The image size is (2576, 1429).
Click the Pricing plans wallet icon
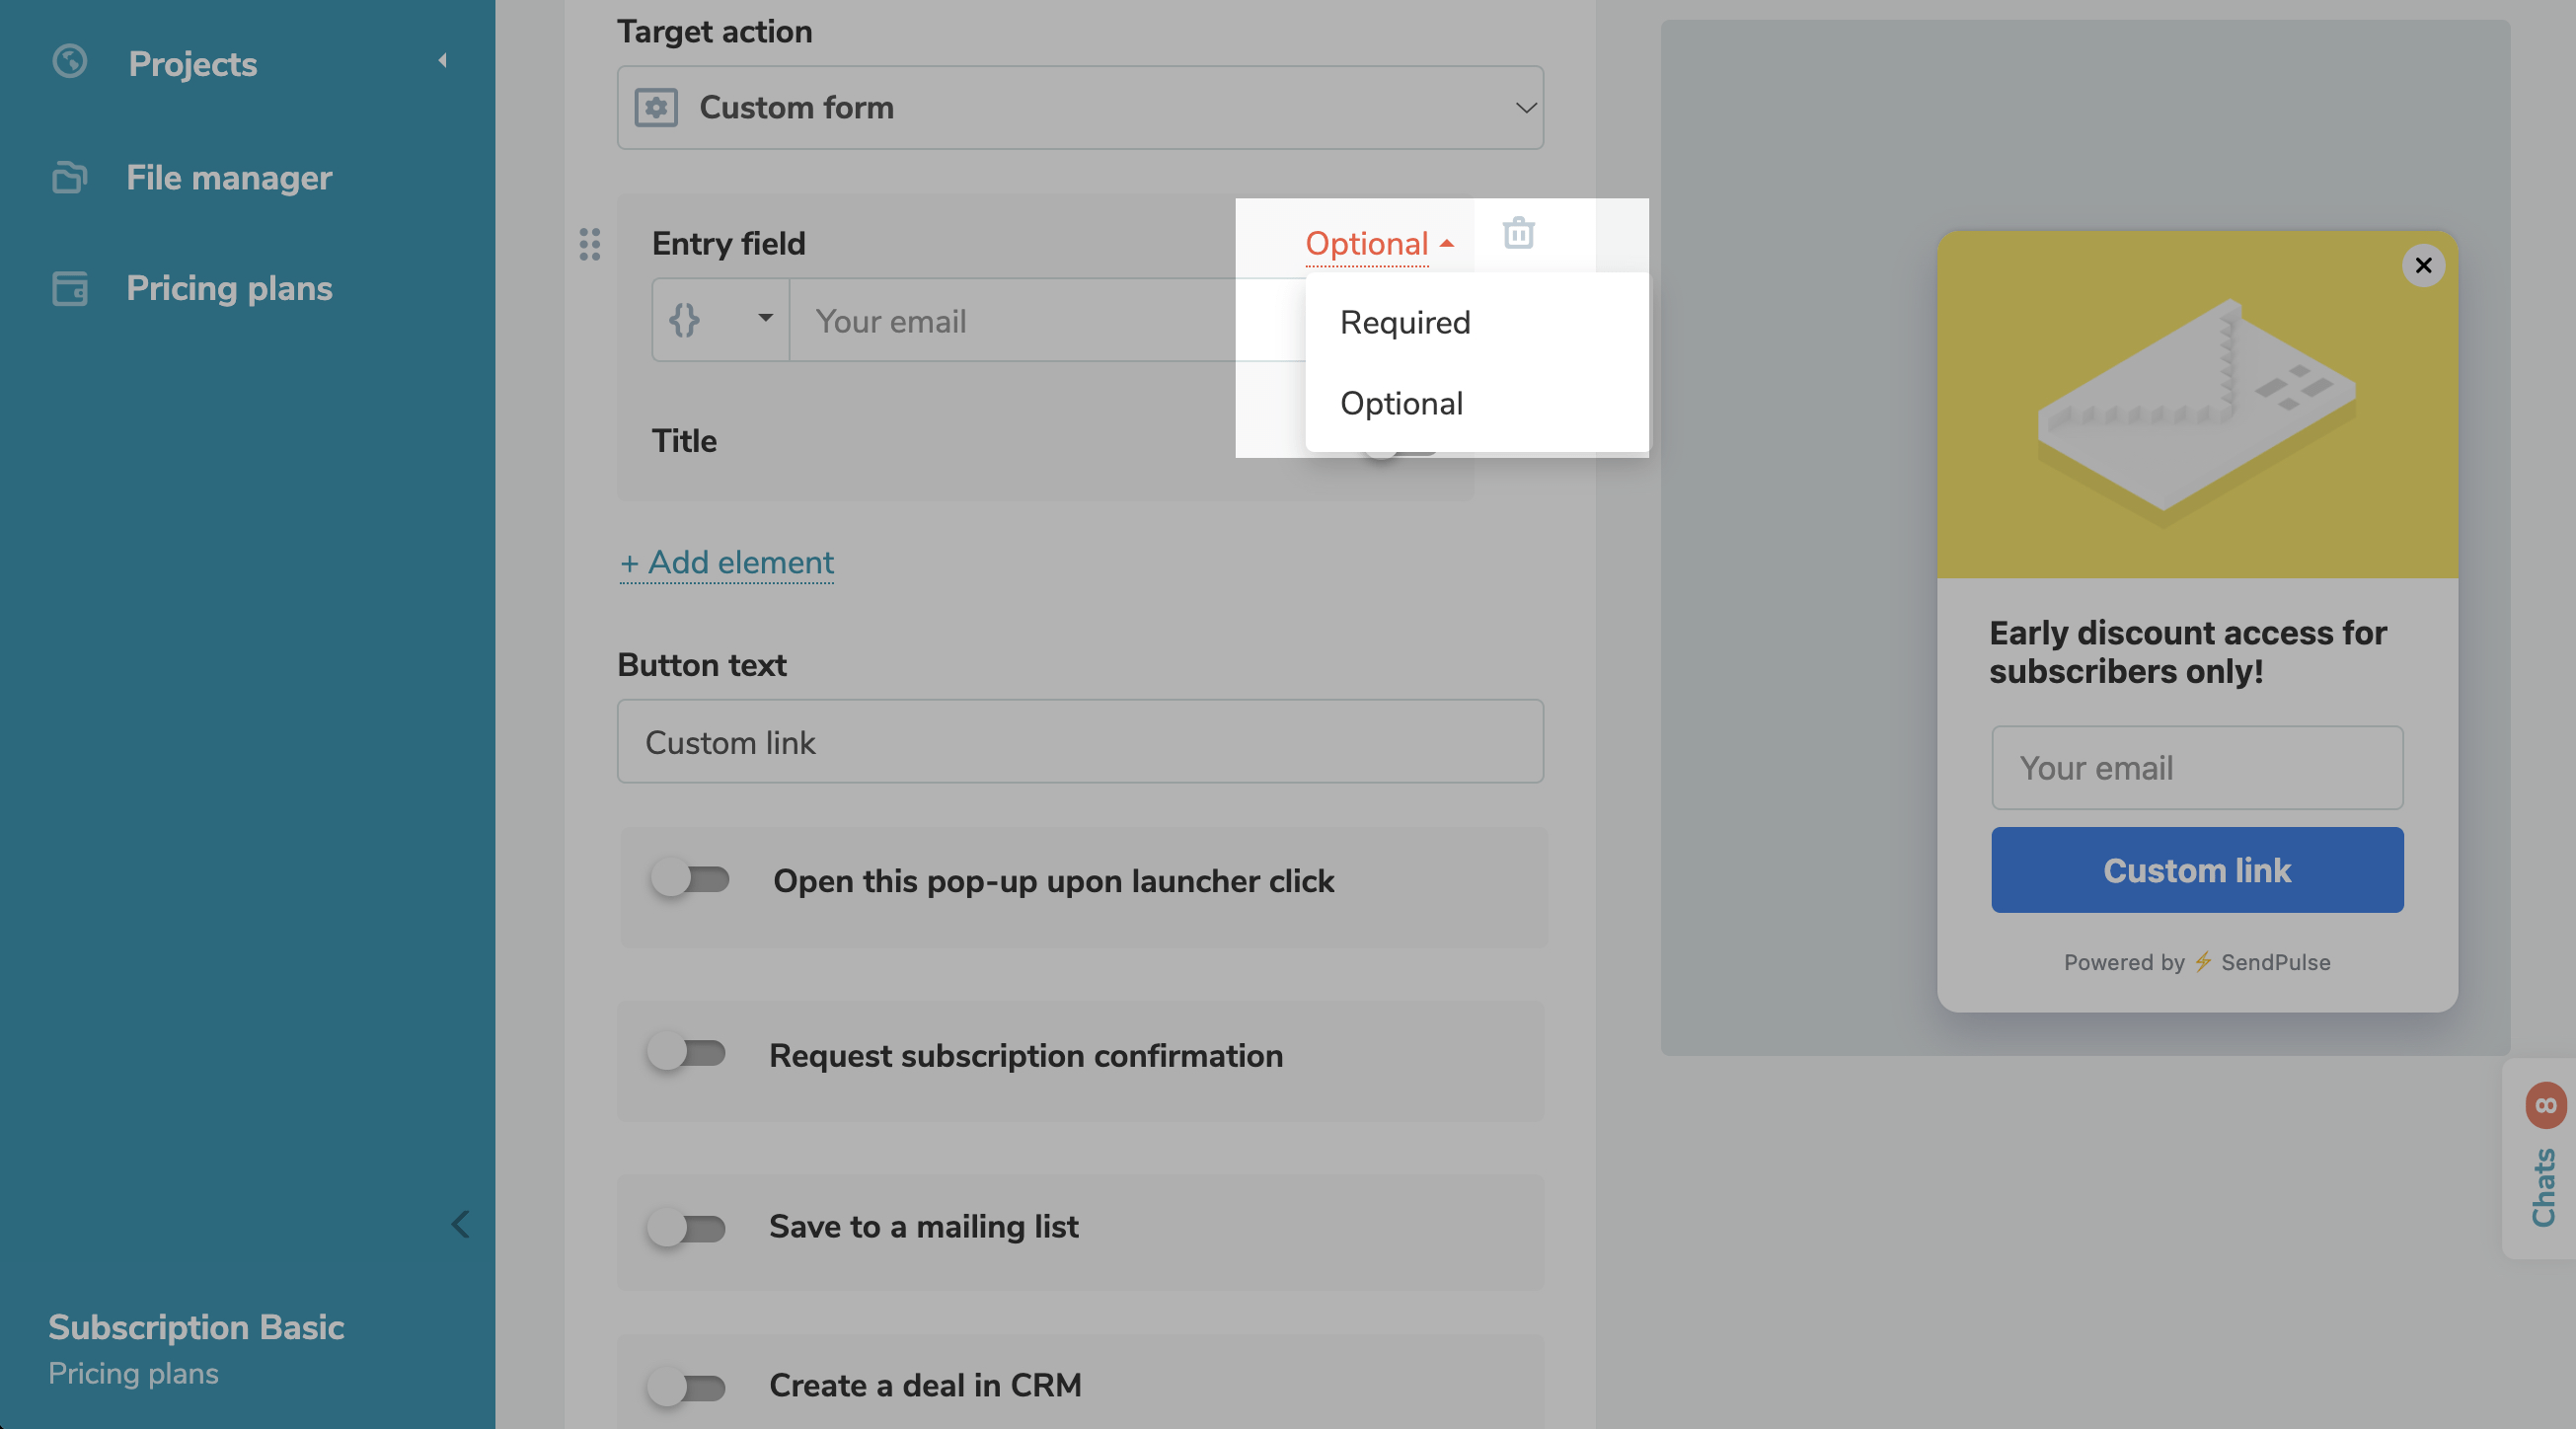point(69,288)
